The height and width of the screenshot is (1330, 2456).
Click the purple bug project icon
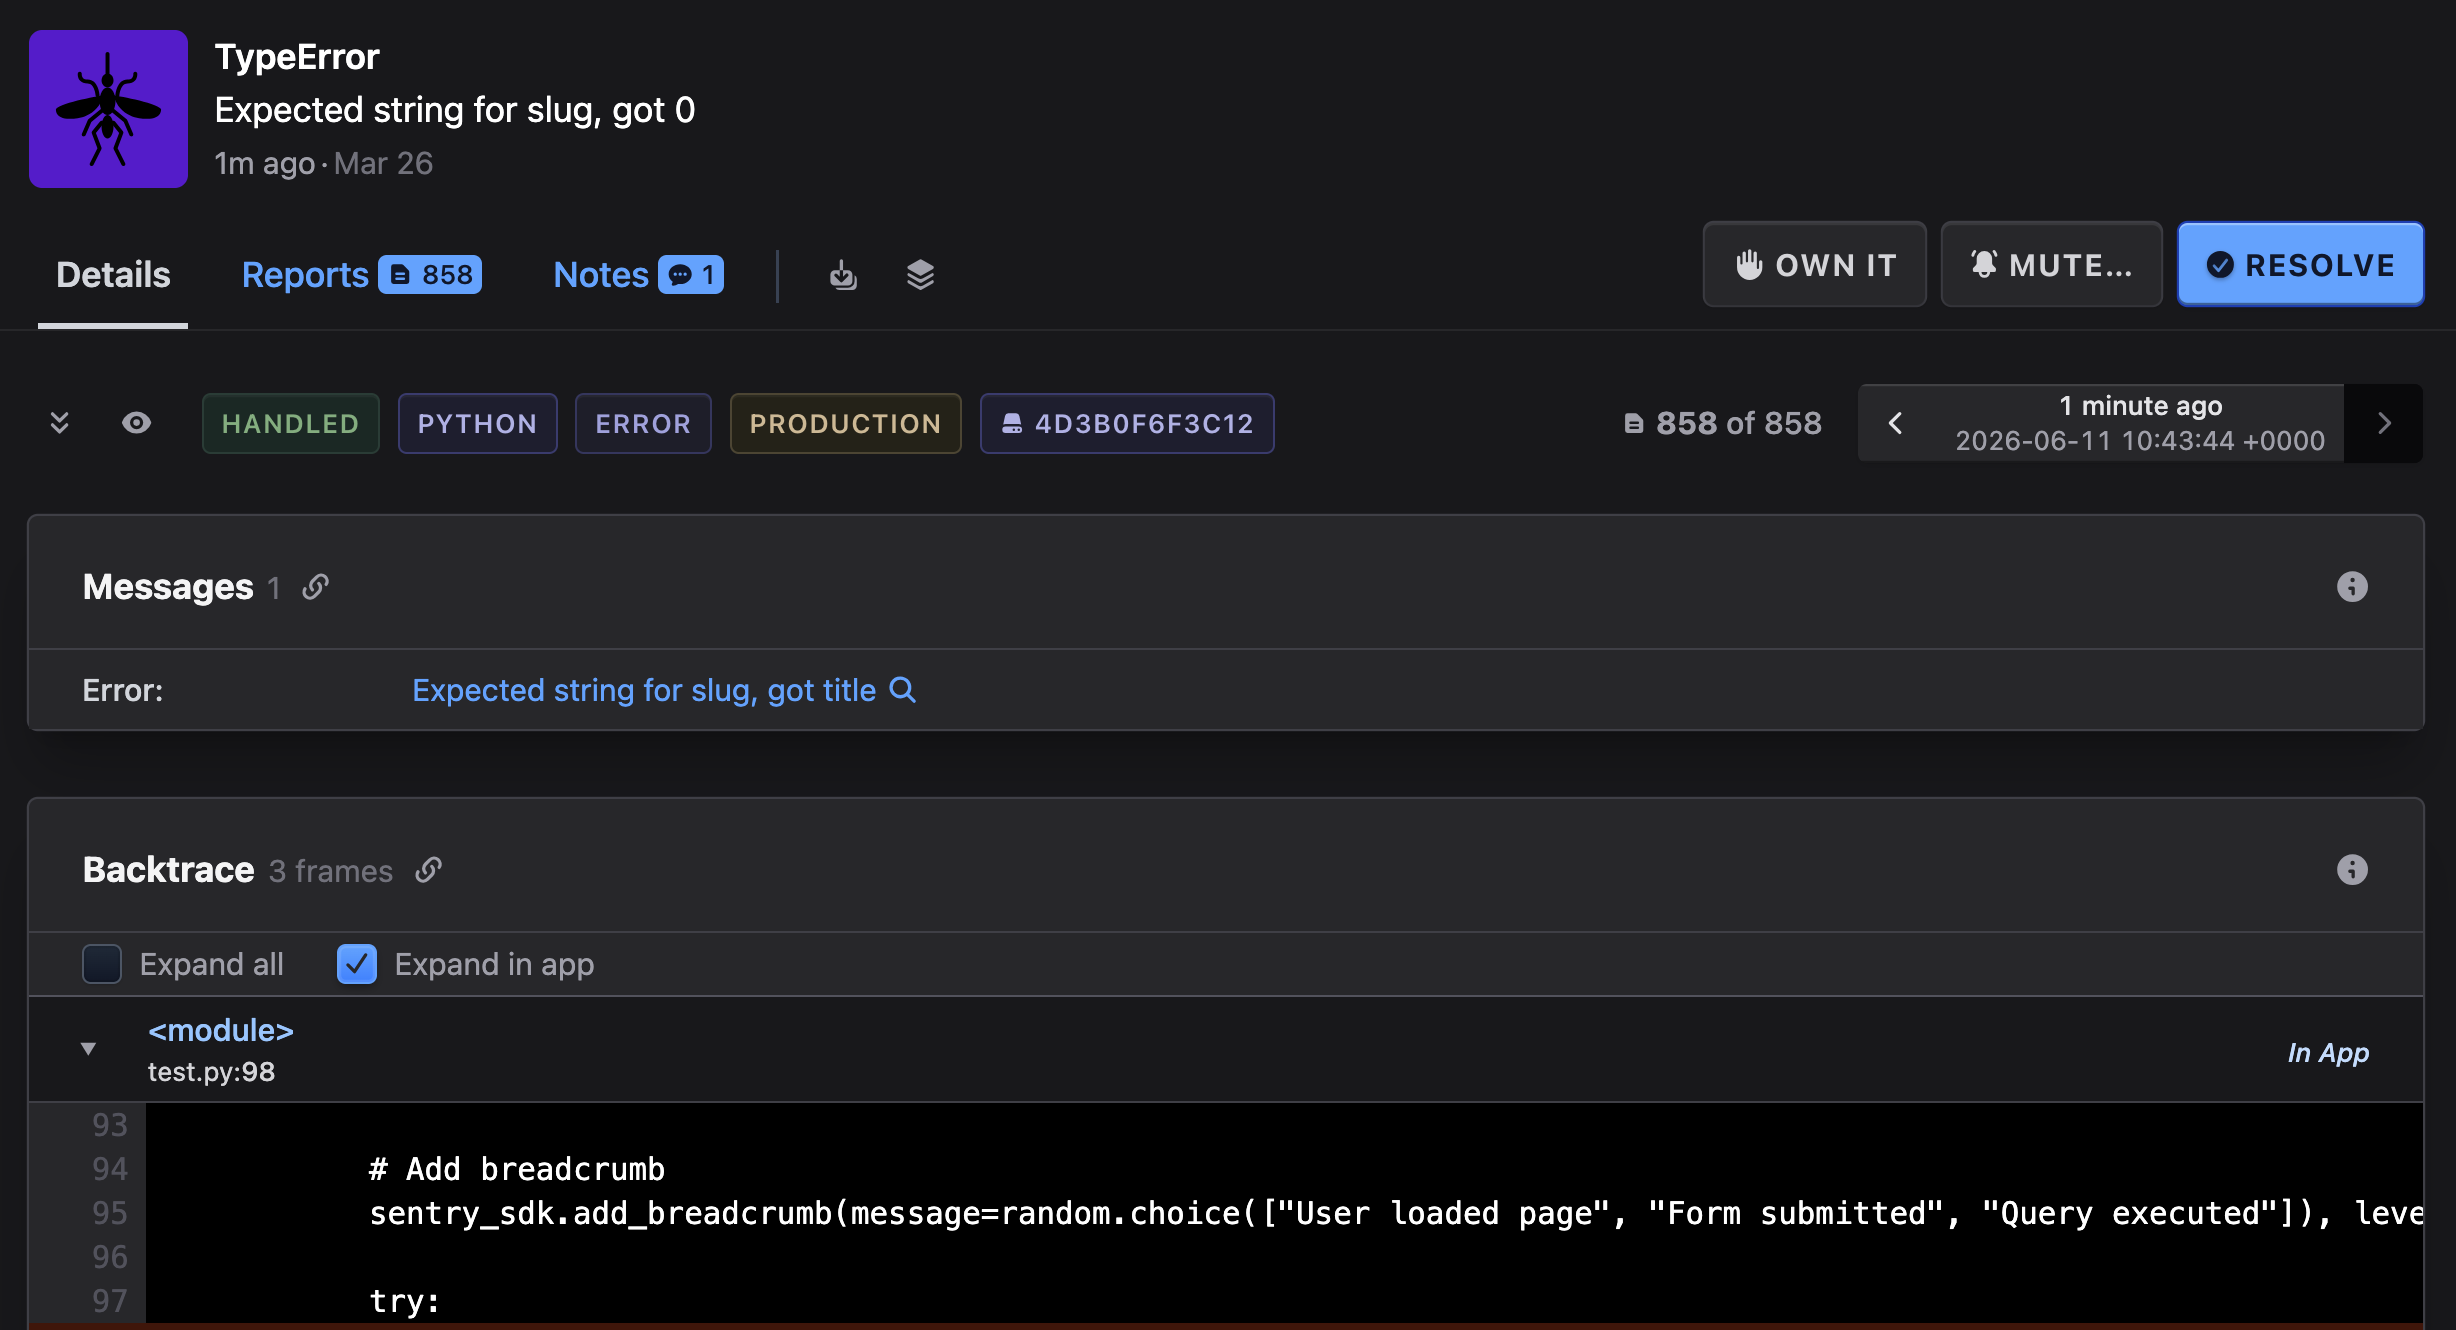[108, 109]
